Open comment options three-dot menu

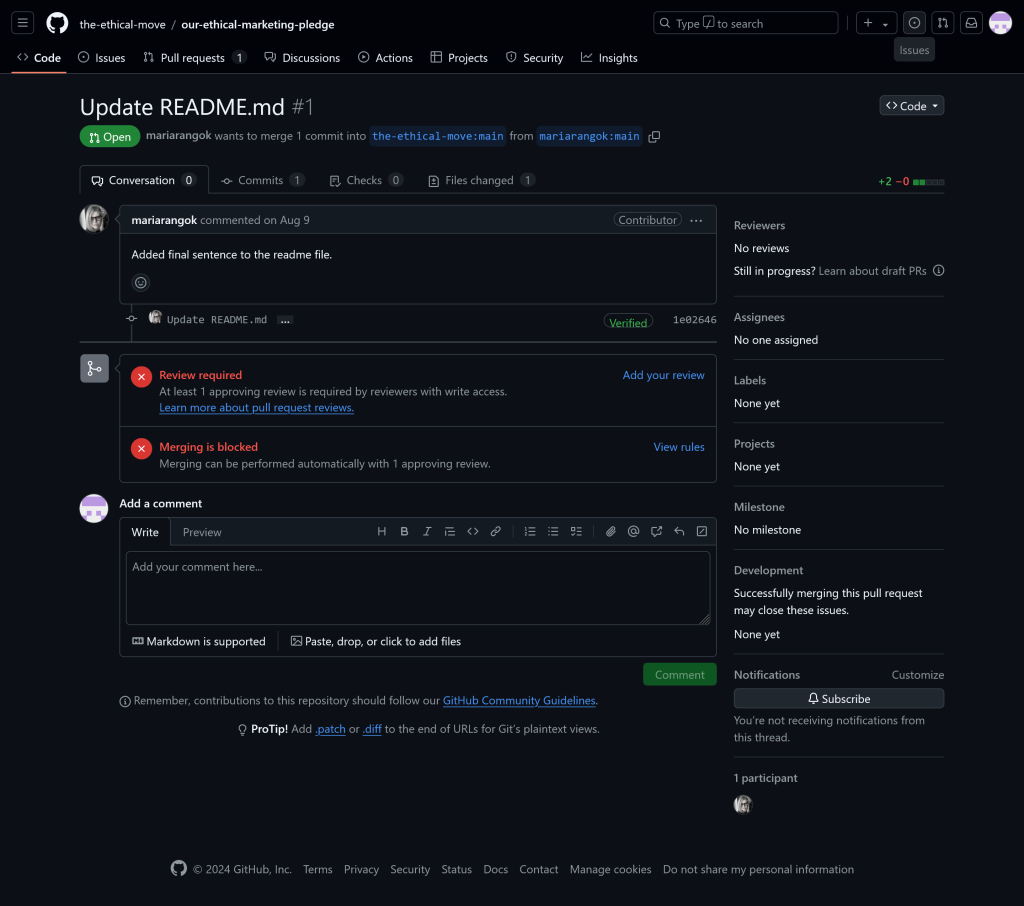click(x=696, y=220)
